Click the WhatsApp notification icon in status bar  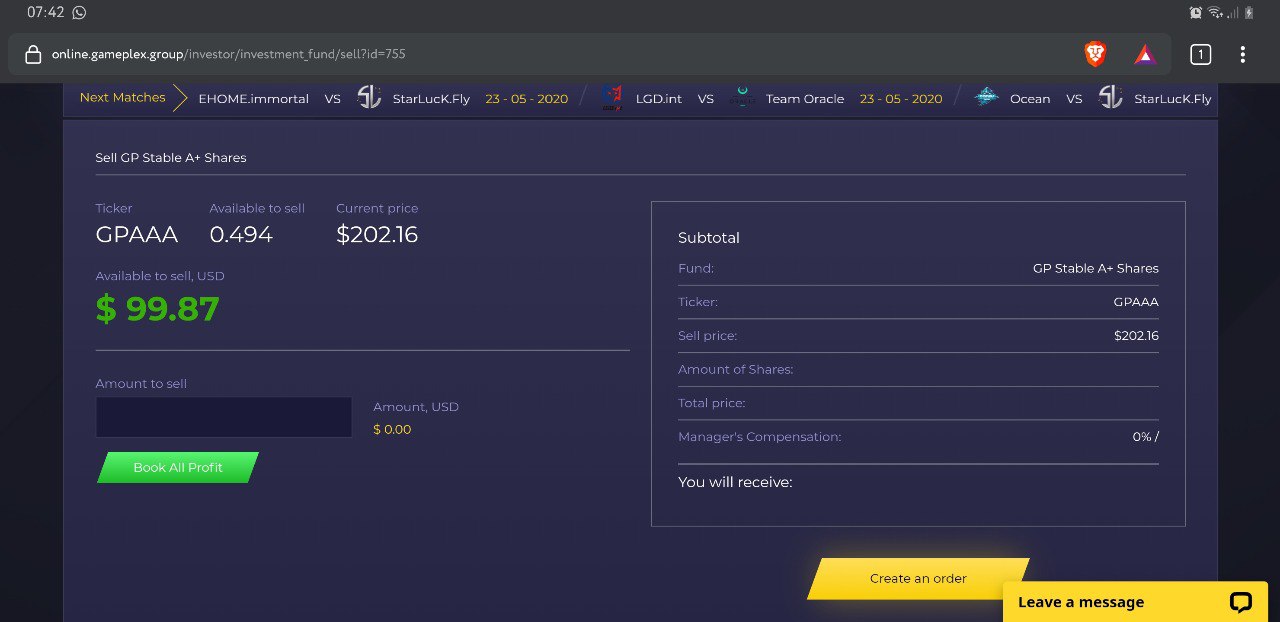(x=79, y=13)
